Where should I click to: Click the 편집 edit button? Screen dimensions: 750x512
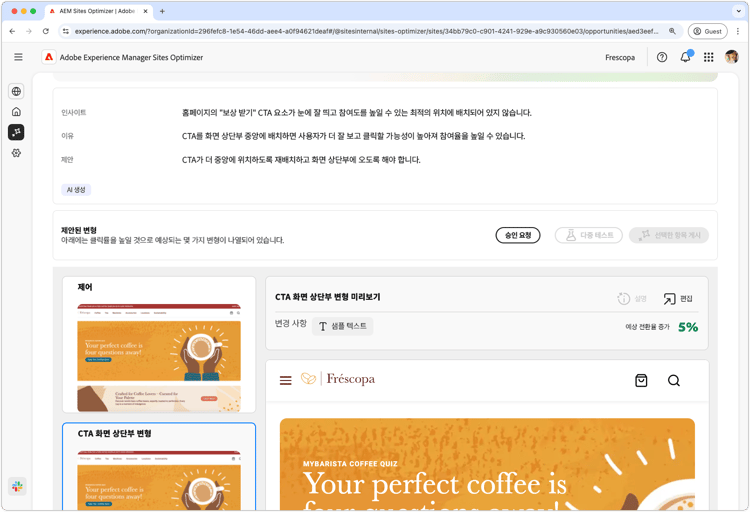point(678,299)
